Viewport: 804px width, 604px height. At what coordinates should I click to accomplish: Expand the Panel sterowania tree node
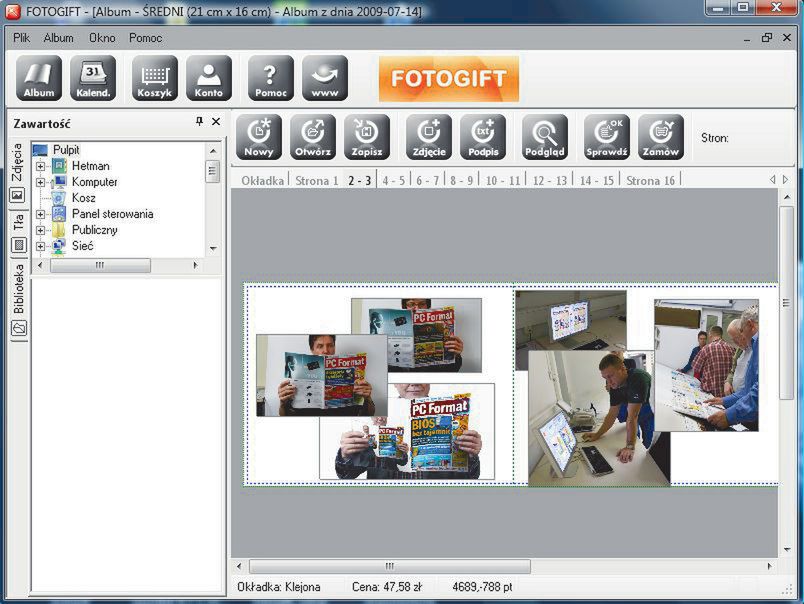[x=41, y=214]
